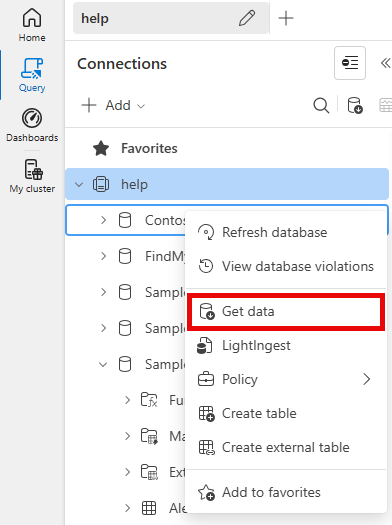
Task: Expand the Functions folder node
Action: 127,400
